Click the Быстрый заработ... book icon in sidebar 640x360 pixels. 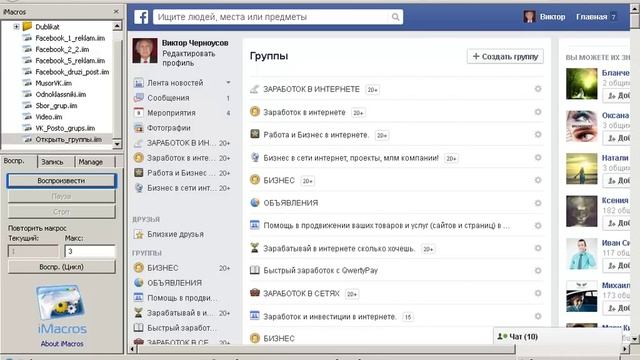click(139, 328)
